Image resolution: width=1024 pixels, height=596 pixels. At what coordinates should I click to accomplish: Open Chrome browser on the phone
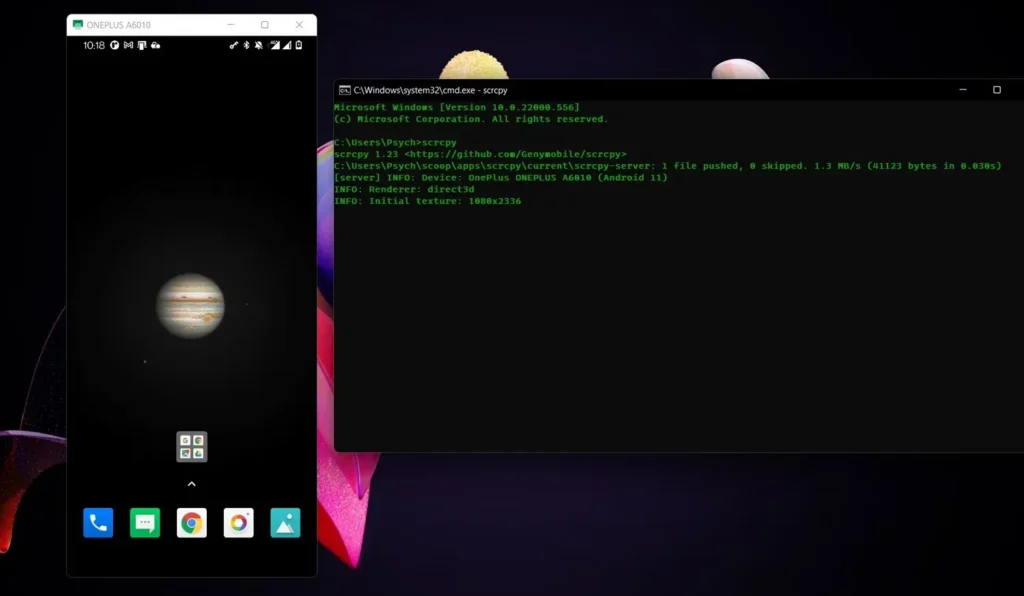191,522
